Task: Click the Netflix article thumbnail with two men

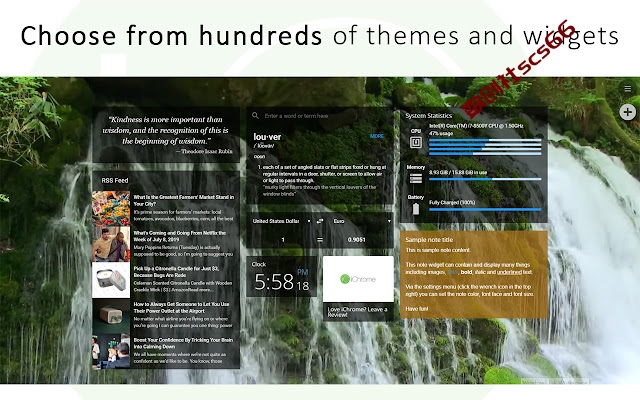Action: coord(111,244)
